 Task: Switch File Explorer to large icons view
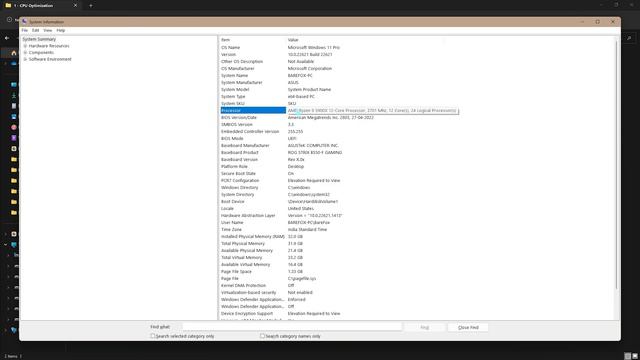[x=635, y=356]
